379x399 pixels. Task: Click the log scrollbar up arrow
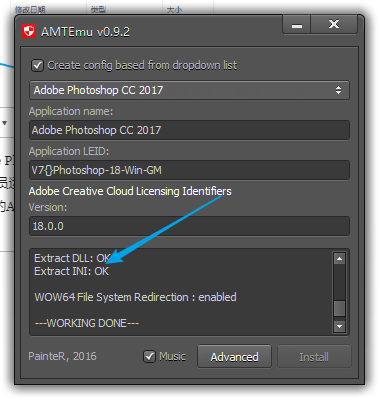(339, 259)
